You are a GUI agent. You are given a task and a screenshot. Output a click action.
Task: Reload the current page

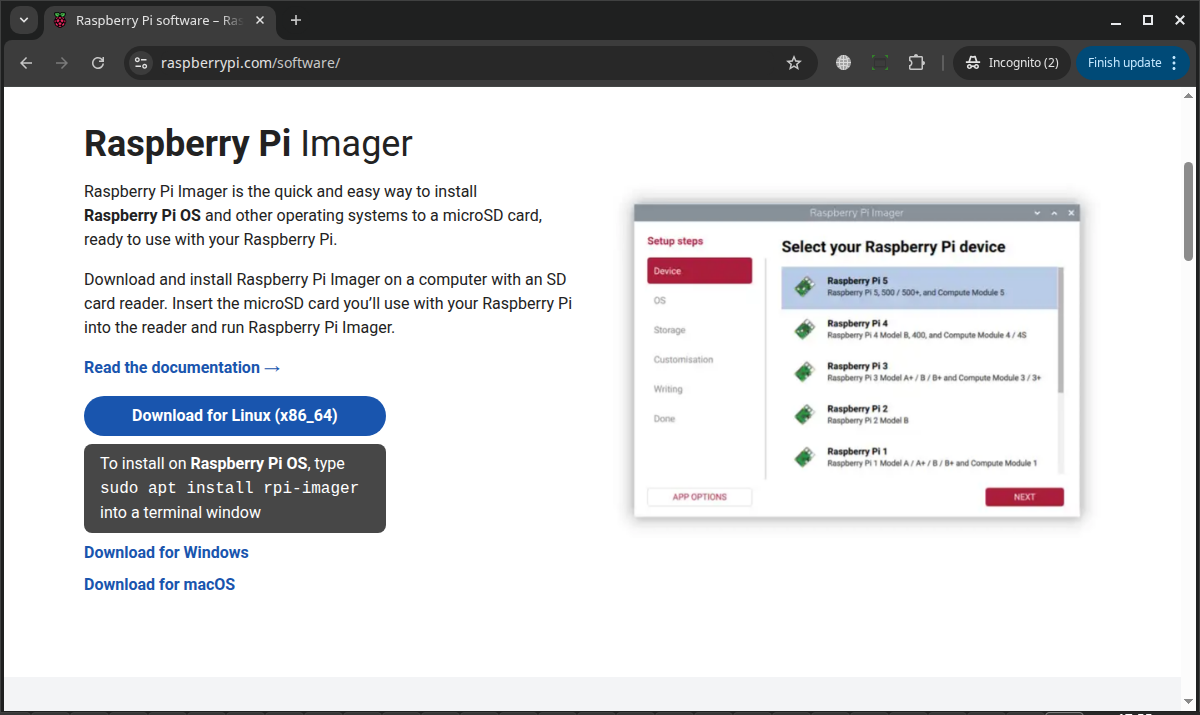tap(98, 63)
